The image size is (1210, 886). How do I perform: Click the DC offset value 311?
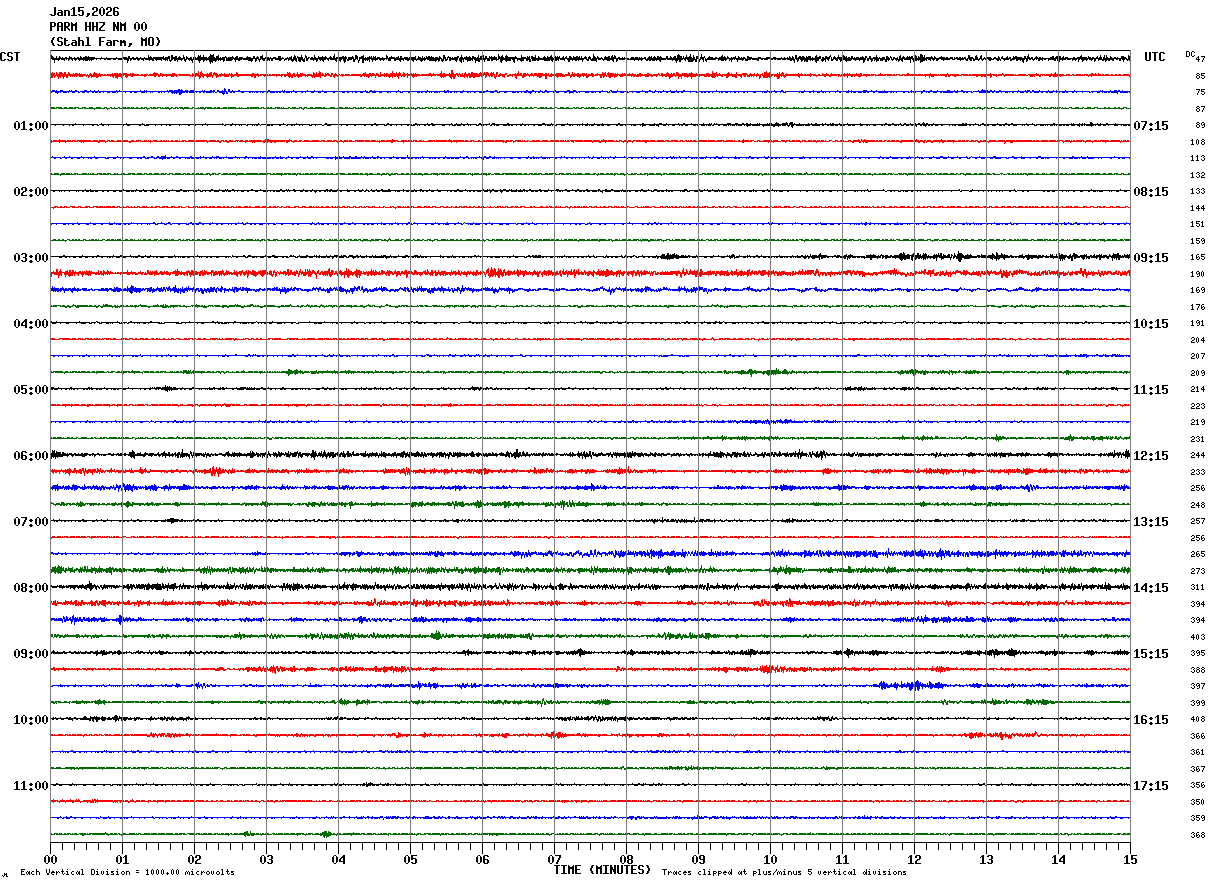pos(1198,588)
